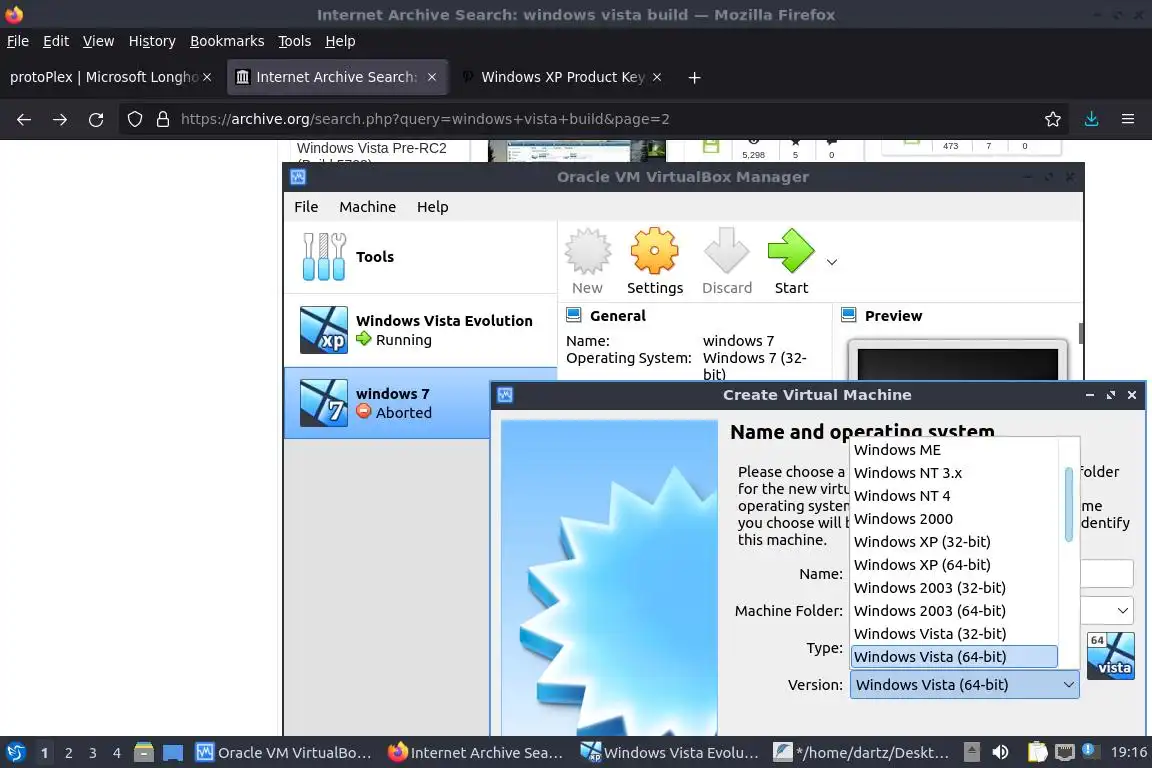This screenshot has height=768, width=1152.
Task: Choose Windows 2003 (64-bit) from the list
Action: 954,611
